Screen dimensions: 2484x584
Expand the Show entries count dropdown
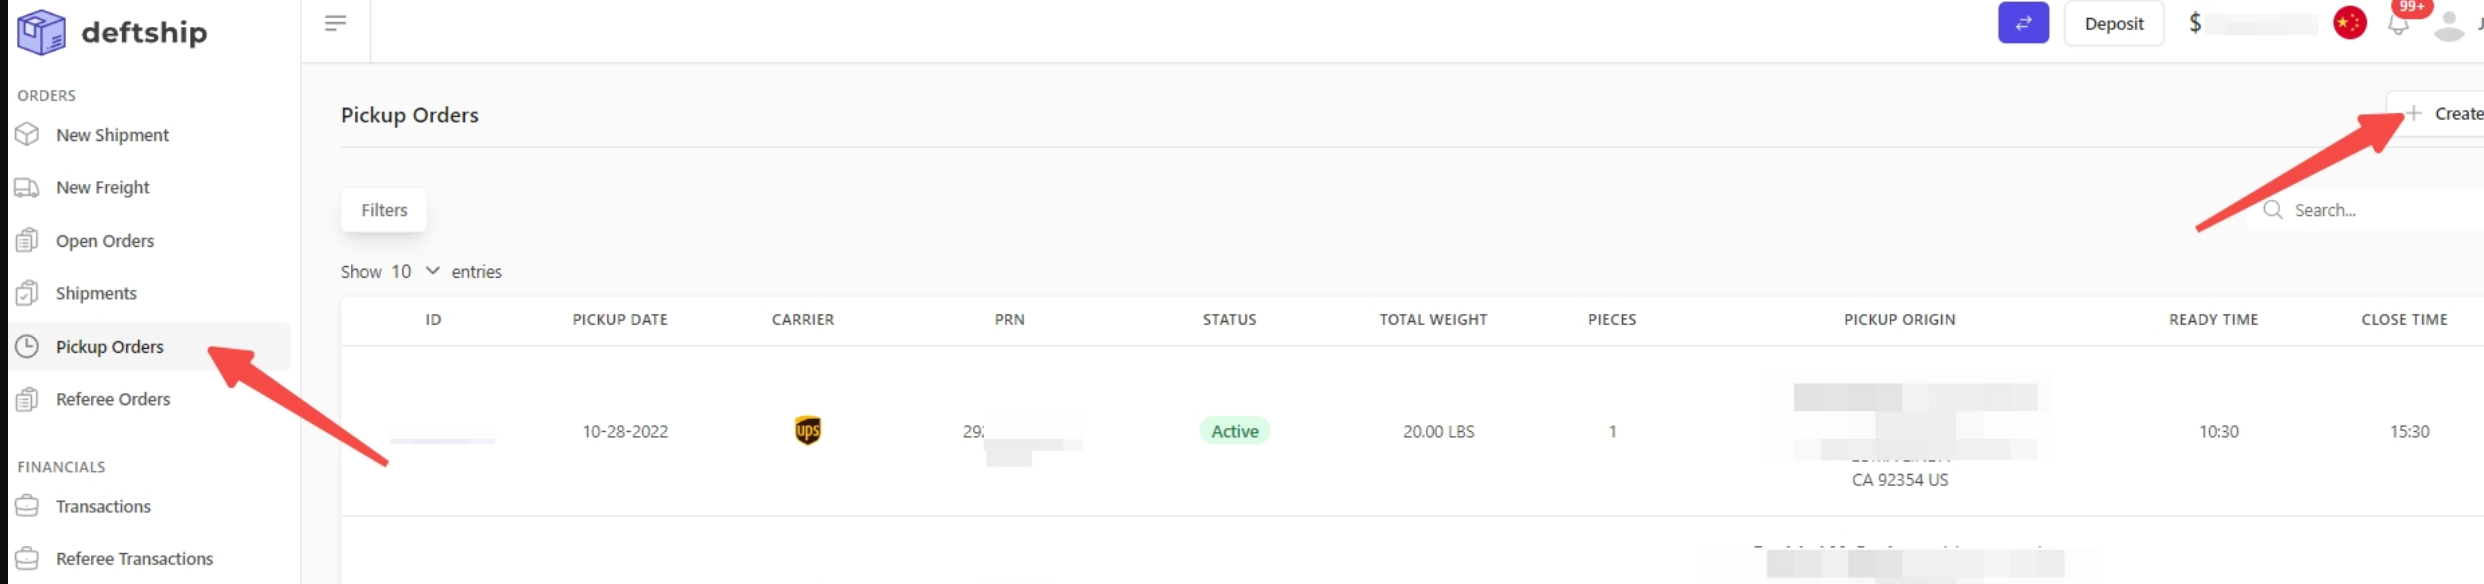pyautogui.click(x=416, y=271)
